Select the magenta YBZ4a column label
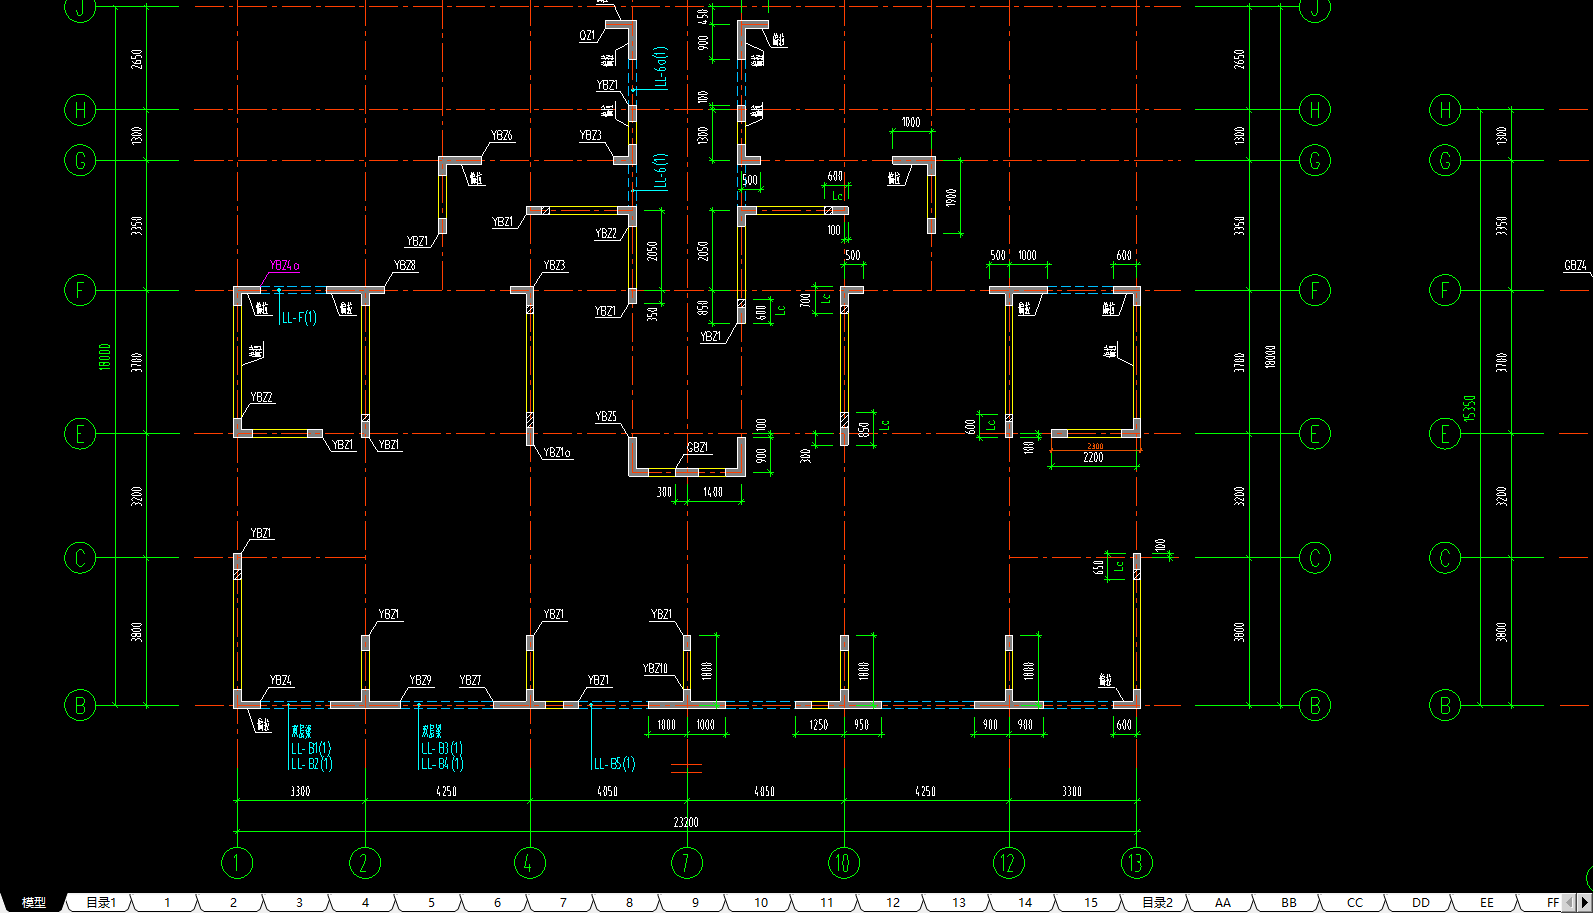Viewport: 1593px width, 913px height. [x=284, y=266]
